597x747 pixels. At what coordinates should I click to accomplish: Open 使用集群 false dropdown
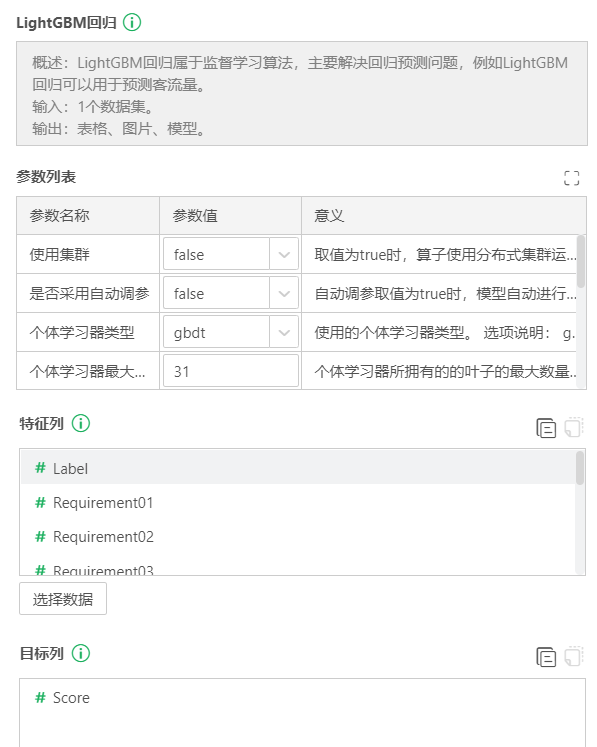tap(231, 254)
